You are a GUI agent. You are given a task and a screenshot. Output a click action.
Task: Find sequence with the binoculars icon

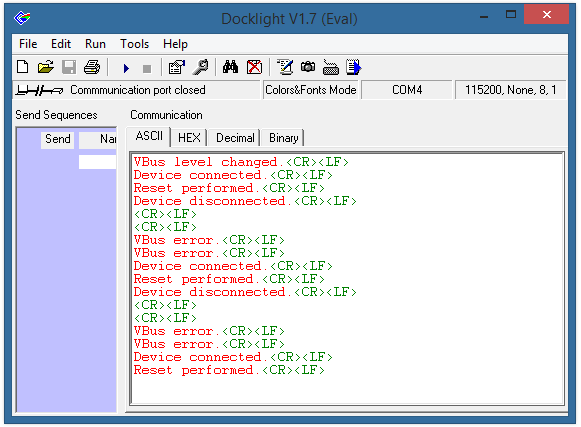[x=230, y=67]
